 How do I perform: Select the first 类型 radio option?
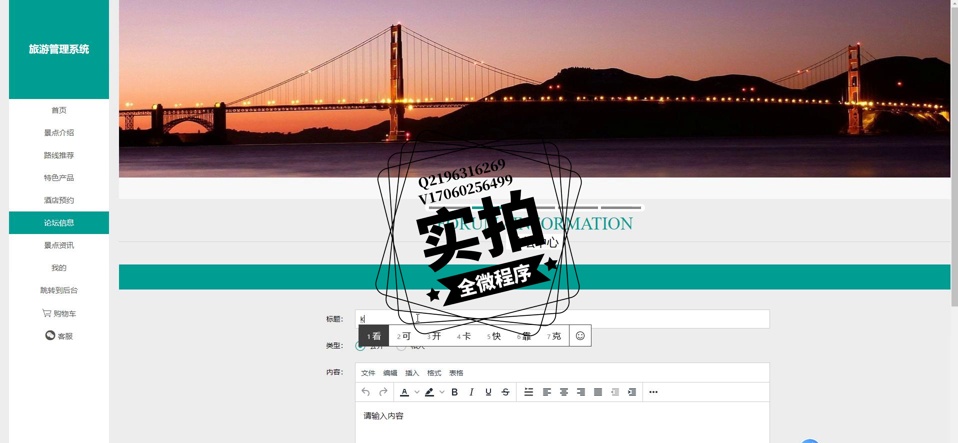[x=360, y=346]
